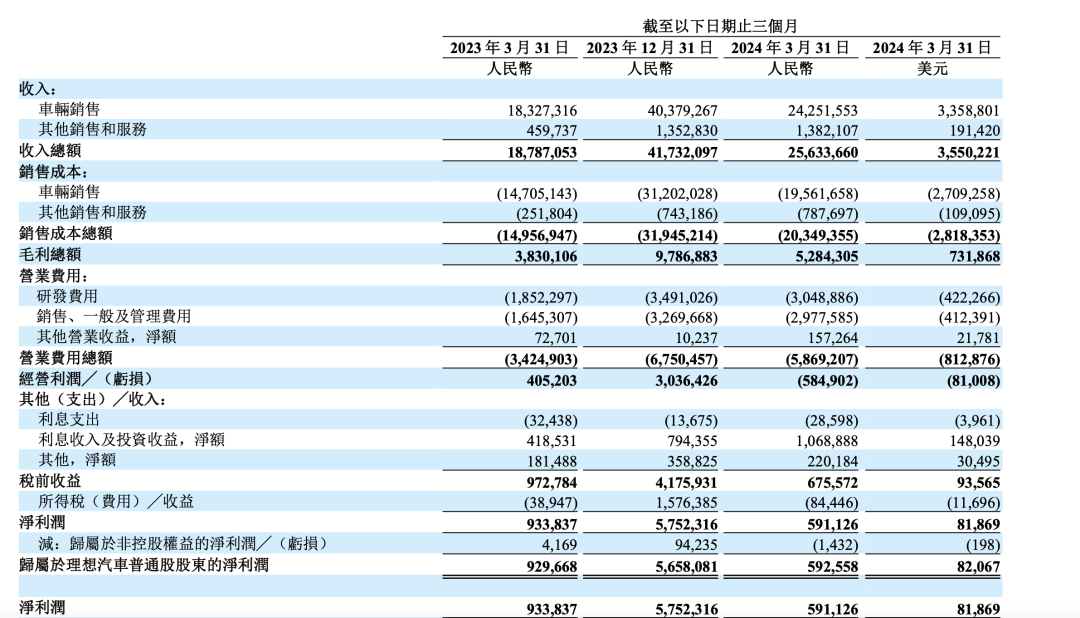Image resolution: width=1080 pixels, height=618 pixels.
Task: Click operating profit value 405,203
Action: [x=552, y=381]
